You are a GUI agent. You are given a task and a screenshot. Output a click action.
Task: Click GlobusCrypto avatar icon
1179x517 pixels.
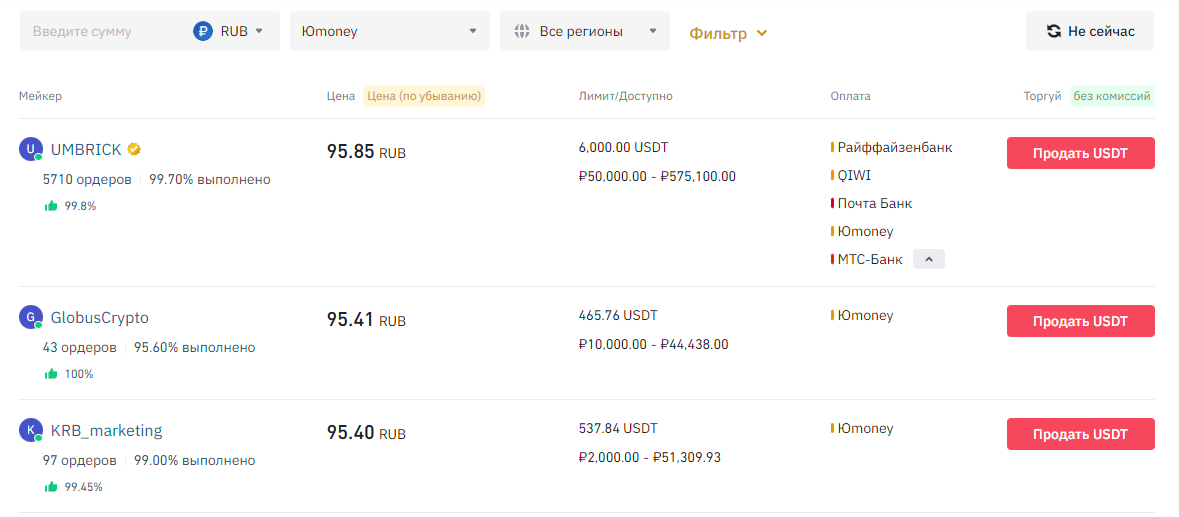[x=30, y=317]
